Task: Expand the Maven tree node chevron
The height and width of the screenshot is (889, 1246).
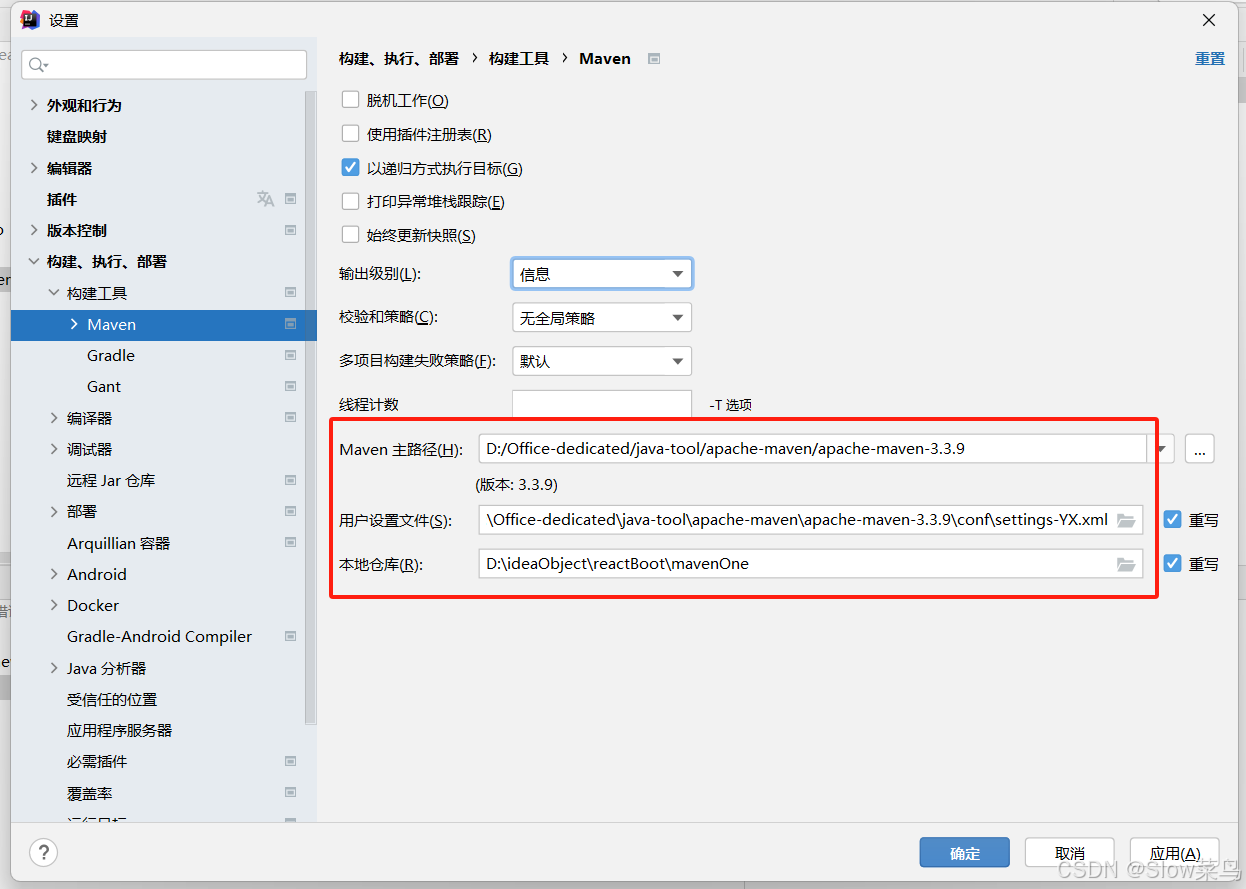Action: click(74, 324)
